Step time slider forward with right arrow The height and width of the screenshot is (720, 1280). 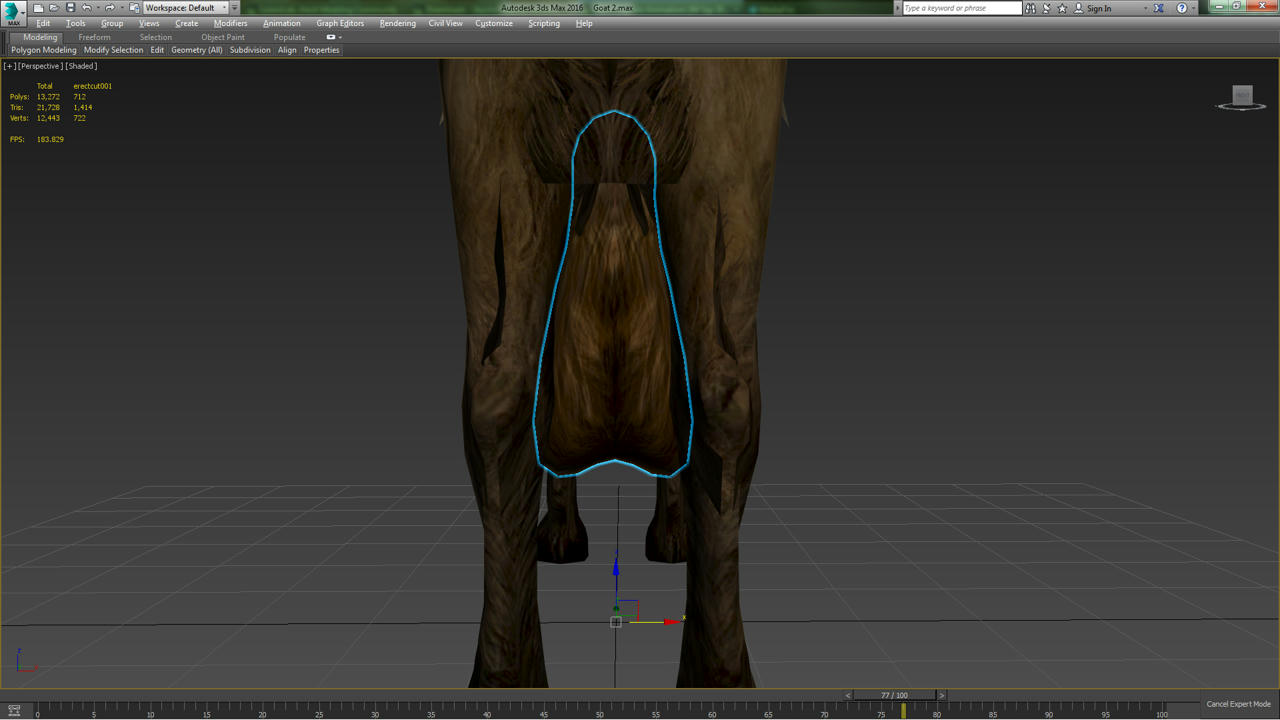[941, 695]
